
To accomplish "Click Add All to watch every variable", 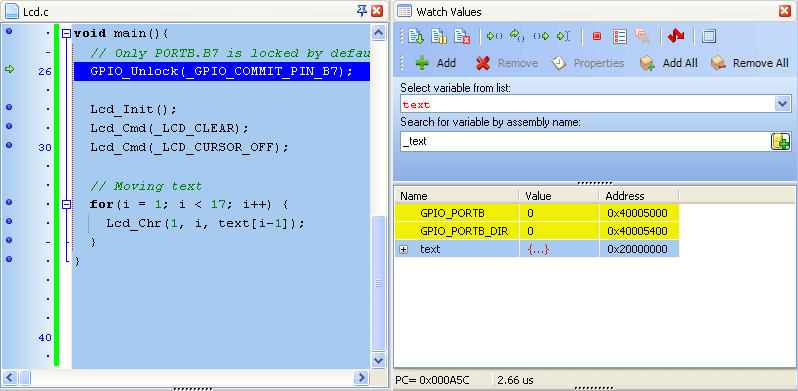I will tap(668, 63).
